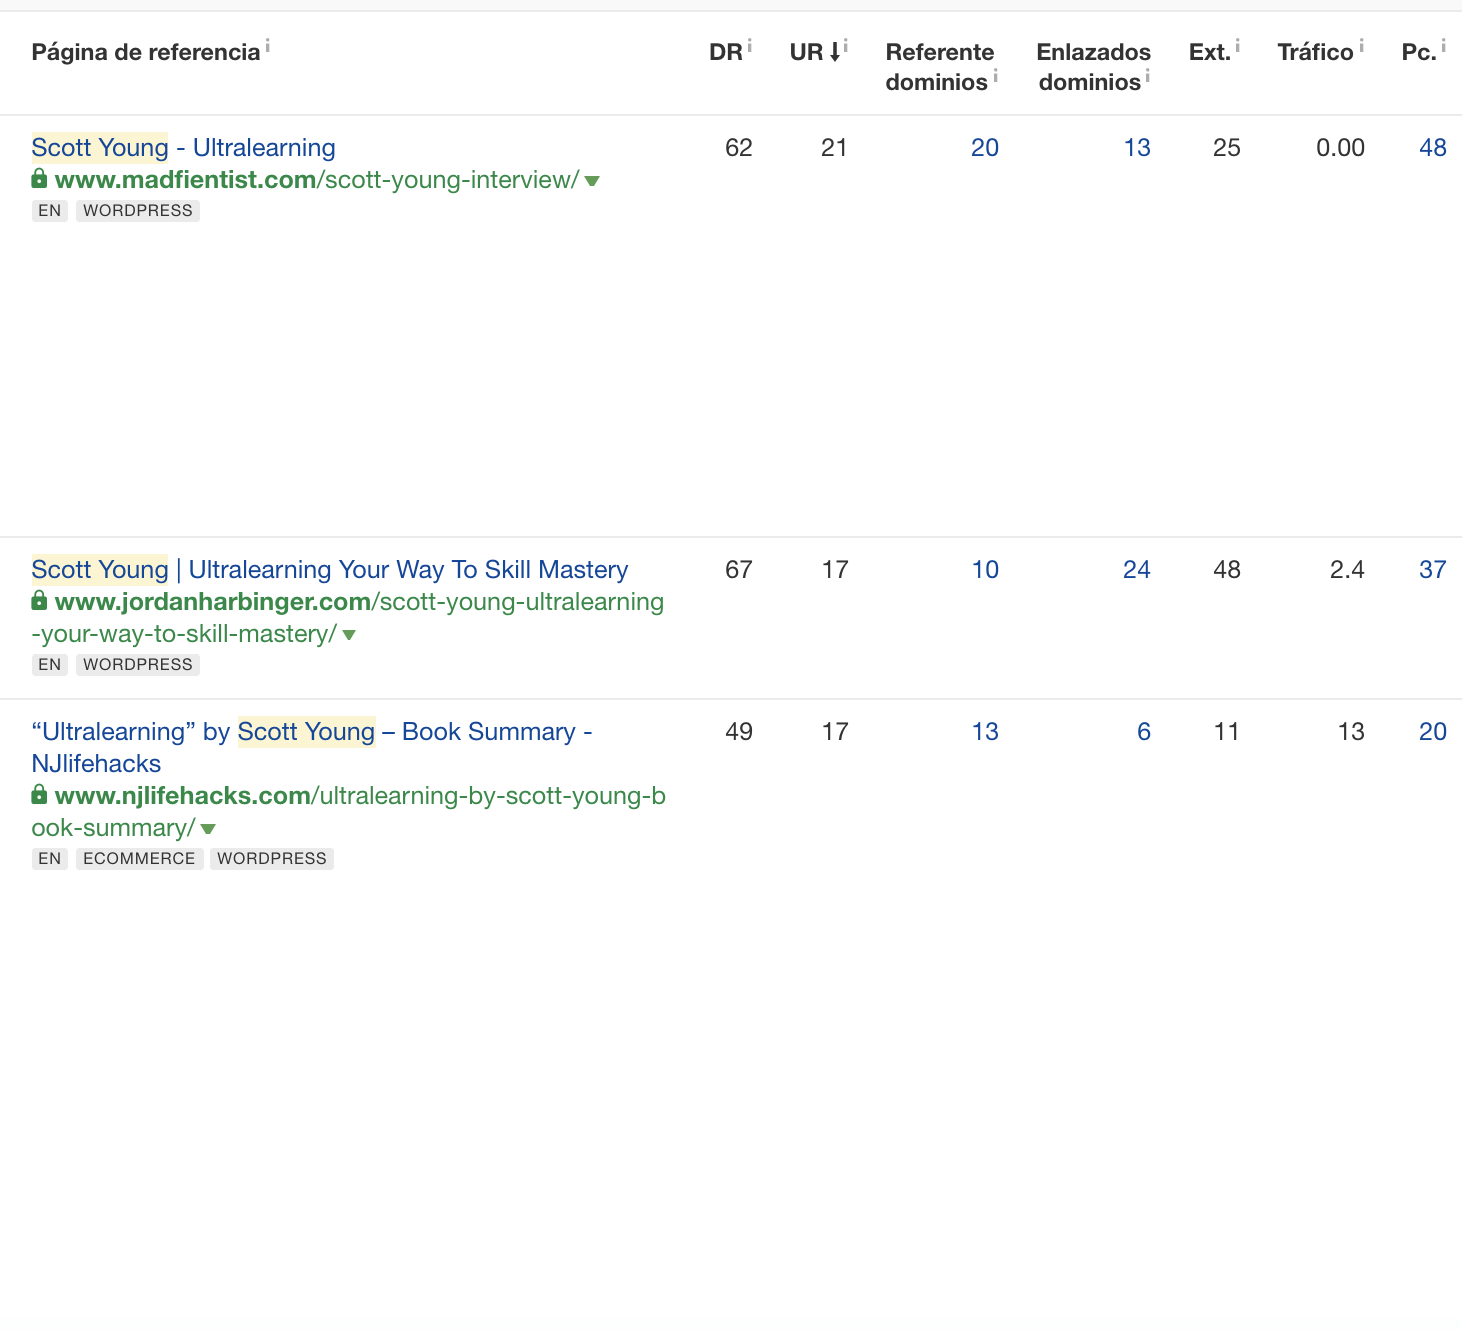Sort by Referente dominios column header
This screenshot has height=1330, width=1462.
tap(938, 67)
